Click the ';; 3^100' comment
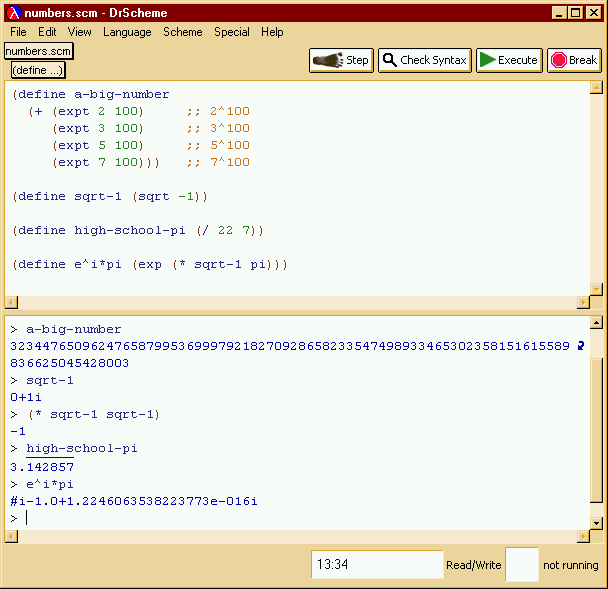Screen dimensions: 608x589 point(218,128)
